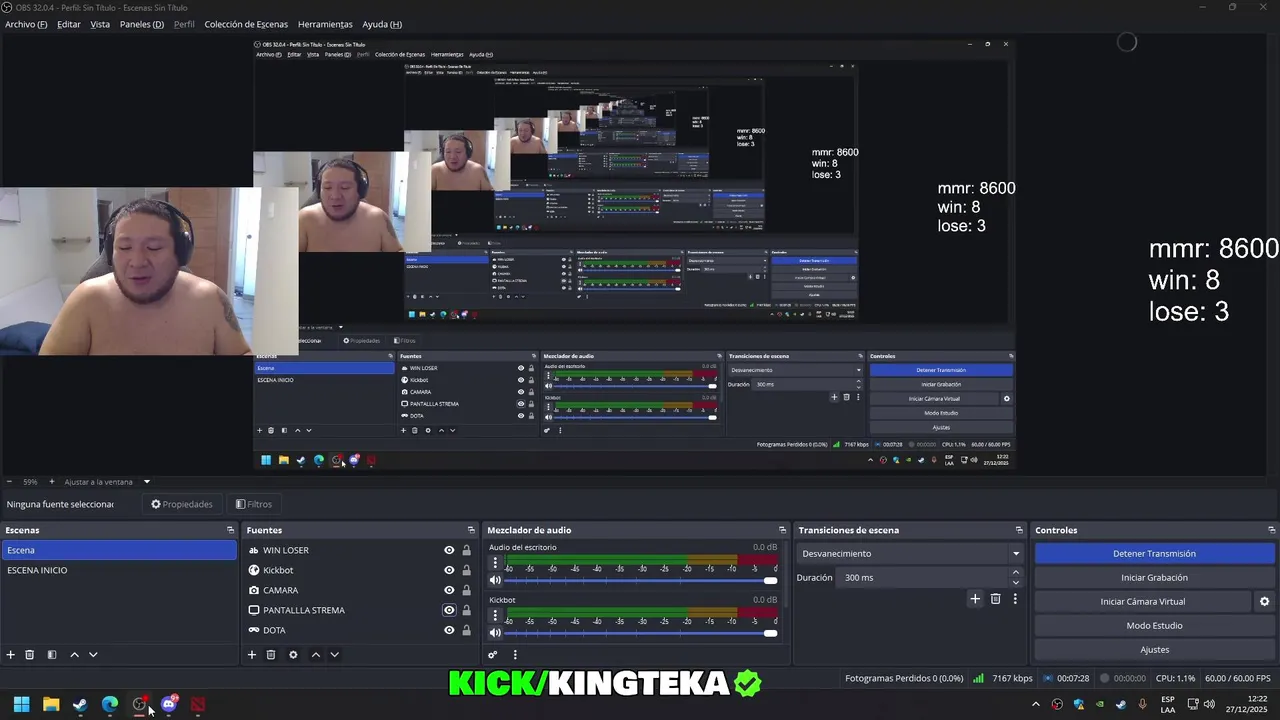Hide WIN LOSER source with eye icon
The height and width of the screenshot is (720, 1280).
click(x=449, y=550)
